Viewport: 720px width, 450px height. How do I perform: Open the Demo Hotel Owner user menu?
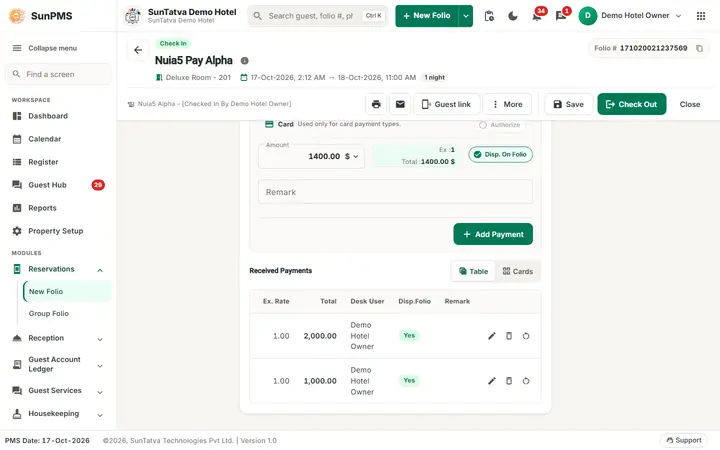630,16
